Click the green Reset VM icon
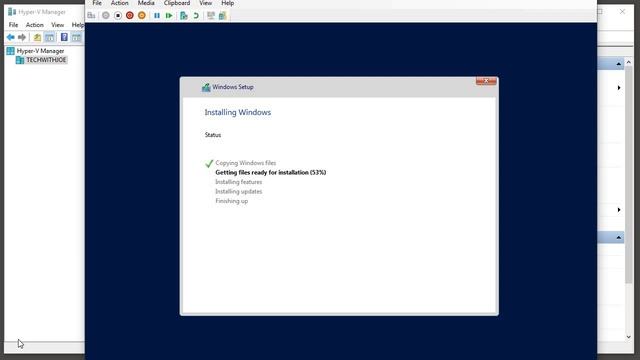Screen dimensions: 640x360 (x=169, y=16)
